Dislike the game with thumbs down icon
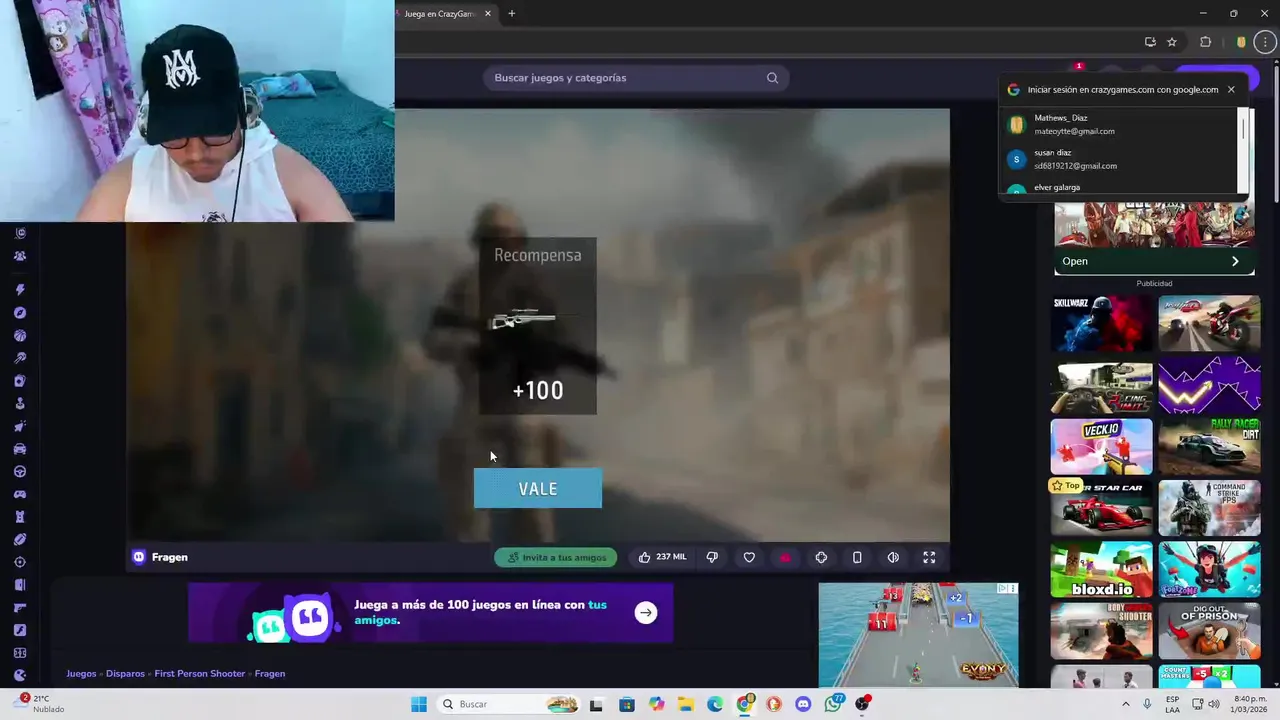 coord(712,557)
